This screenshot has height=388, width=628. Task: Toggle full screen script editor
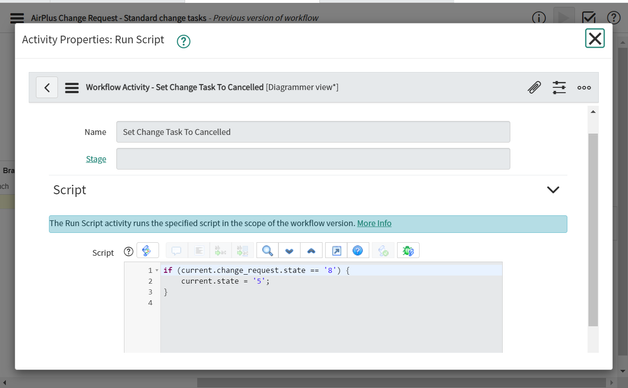tap(336, 251)
